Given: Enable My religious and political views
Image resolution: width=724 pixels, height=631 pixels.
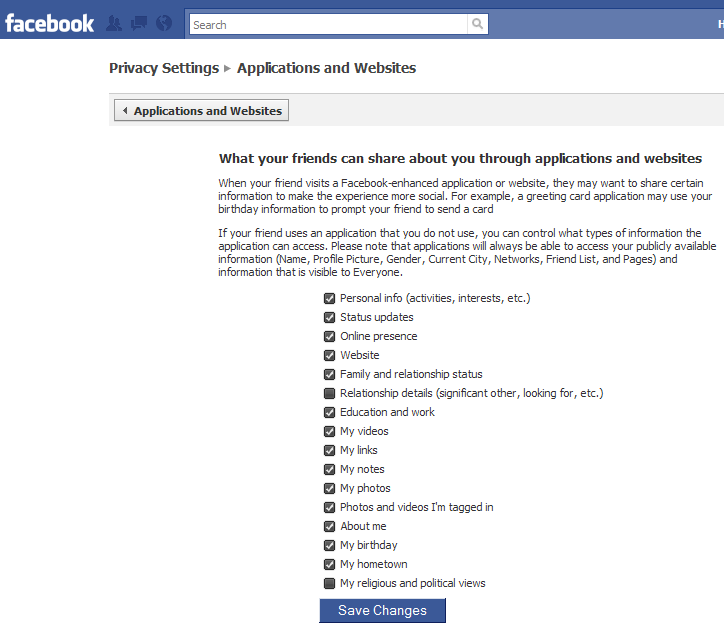Looking at the screenshot, I should click(x=329, y=583).
